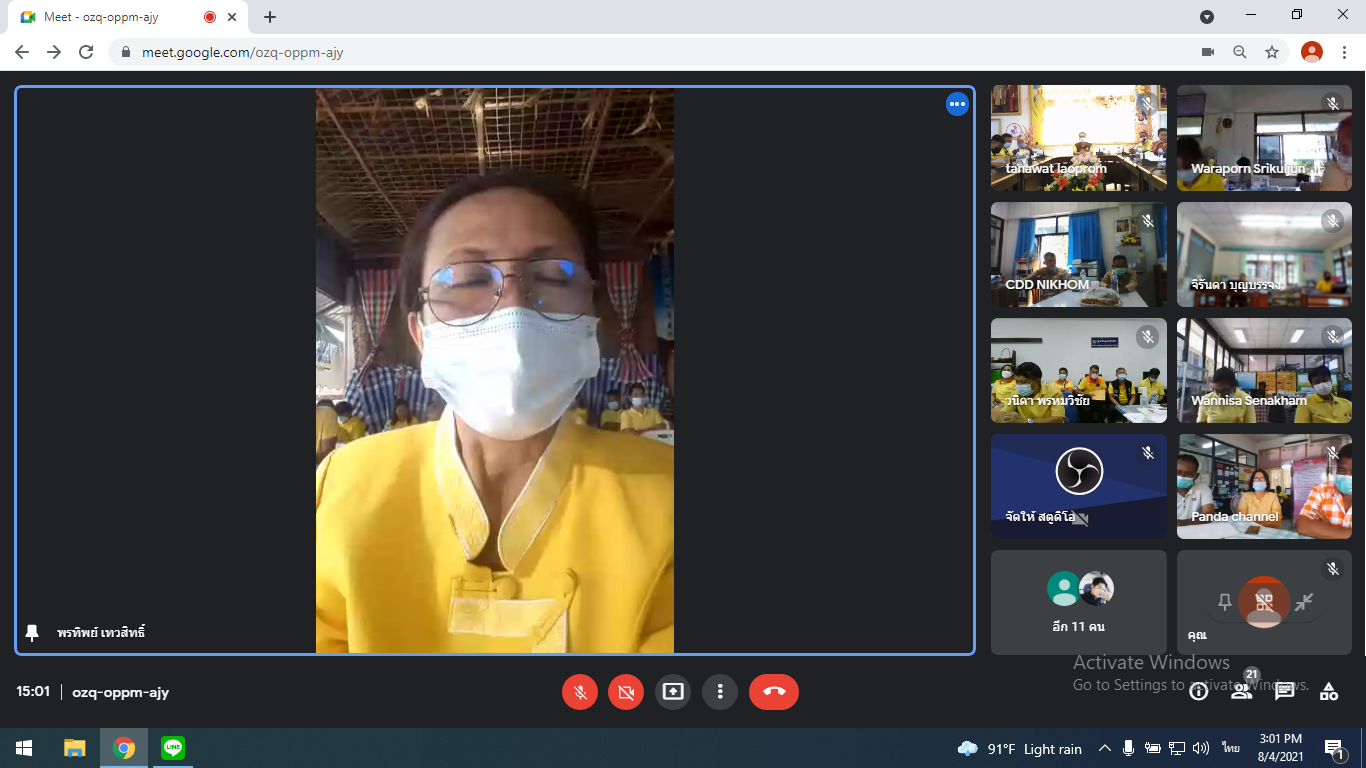Open the camera permission icon in address bar
This screenshot has height=768, width=1366.
pos(1207,52)
